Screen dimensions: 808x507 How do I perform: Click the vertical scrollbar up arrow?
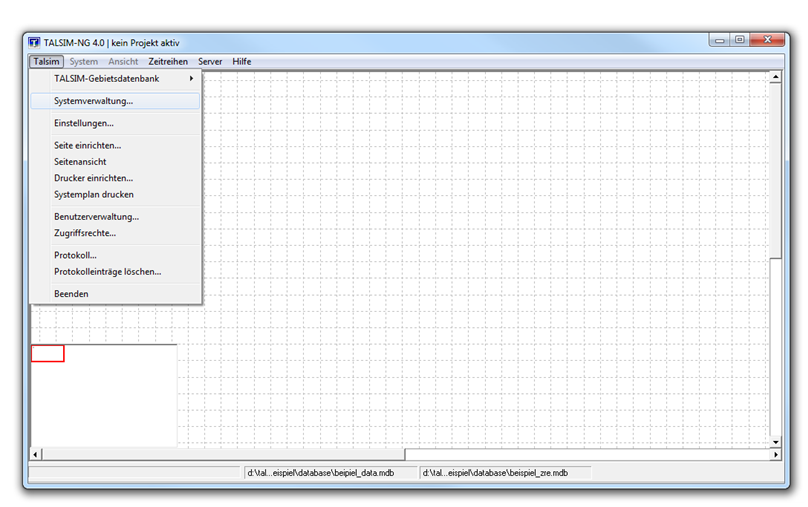pos(775,77)
